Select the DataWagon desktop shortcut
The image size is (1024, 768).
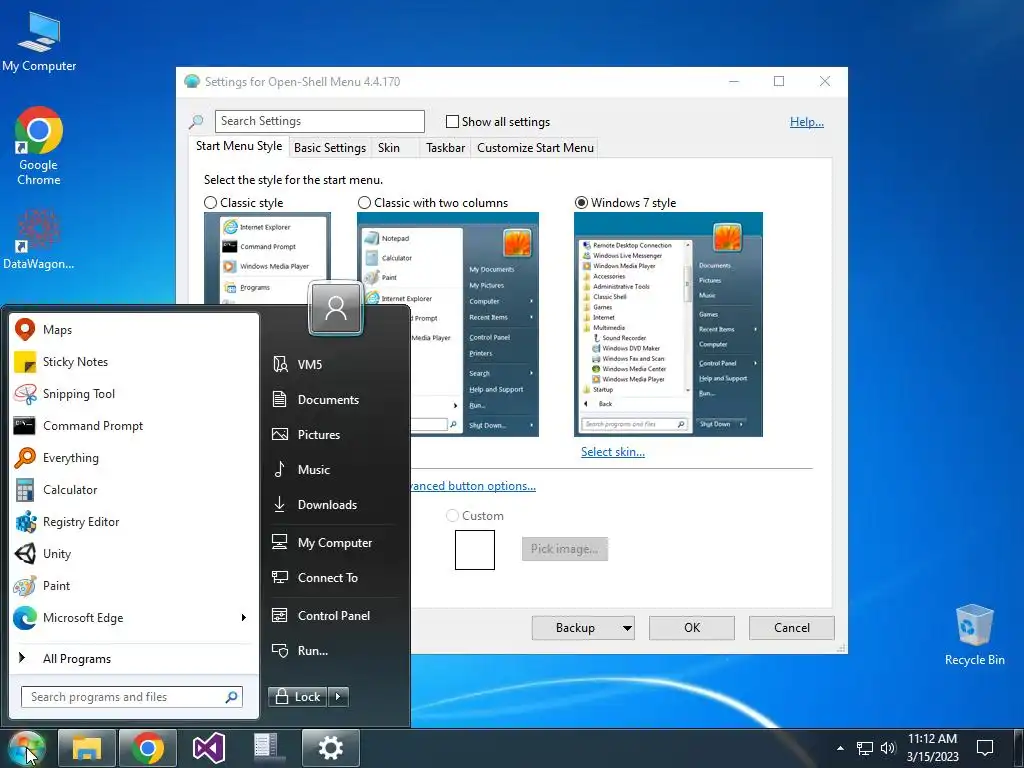pyautogui.click(x=39, y=239)
